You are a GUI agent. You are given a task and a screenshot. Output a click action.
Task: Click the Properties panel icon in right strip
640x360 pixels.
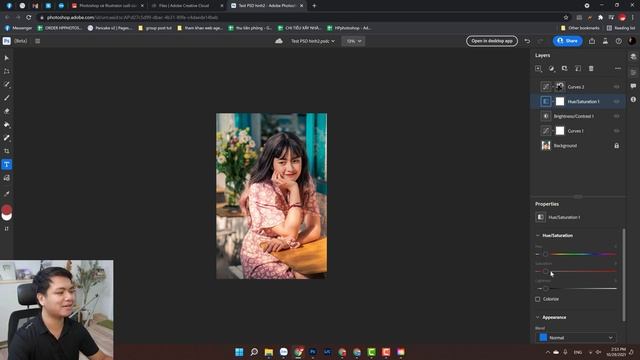click(x=633, y=72)
